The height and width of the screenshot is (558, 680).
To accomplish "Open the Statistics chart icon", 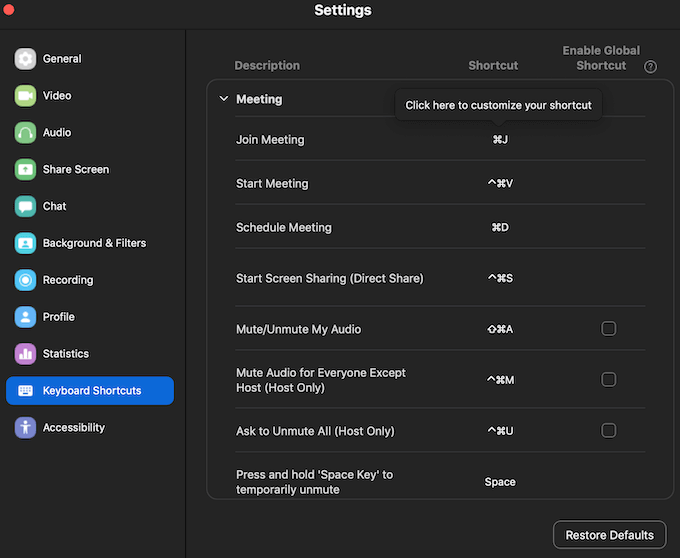I will (x=25, y=354).
